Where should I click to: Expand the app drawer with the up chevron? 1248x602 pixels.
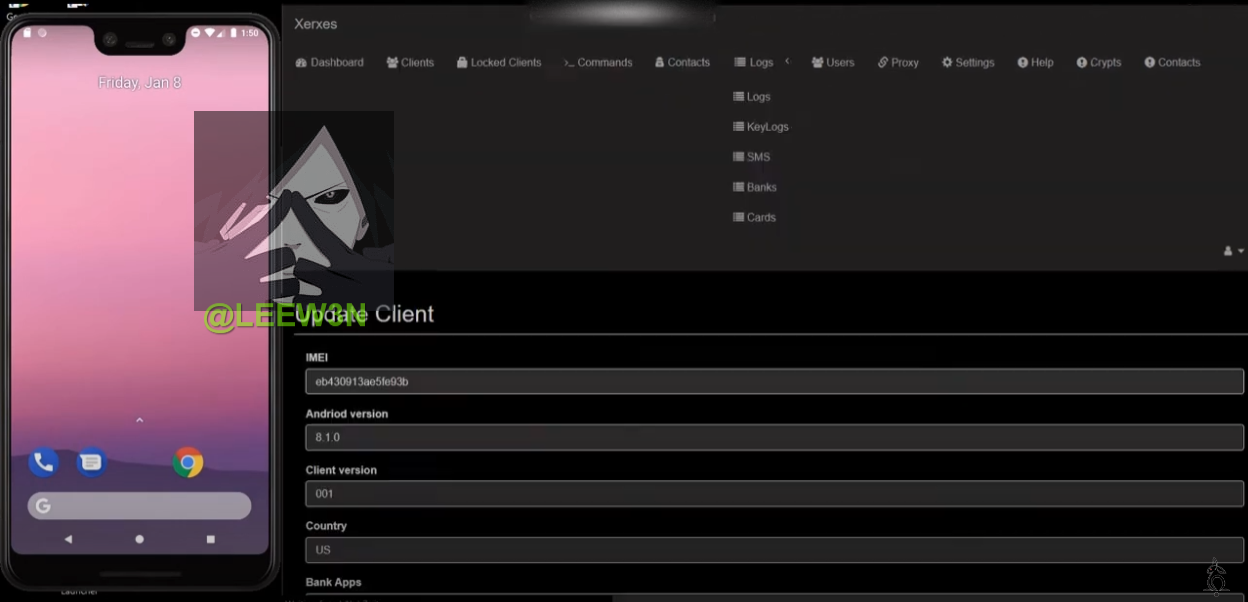(x=139, y=420)
